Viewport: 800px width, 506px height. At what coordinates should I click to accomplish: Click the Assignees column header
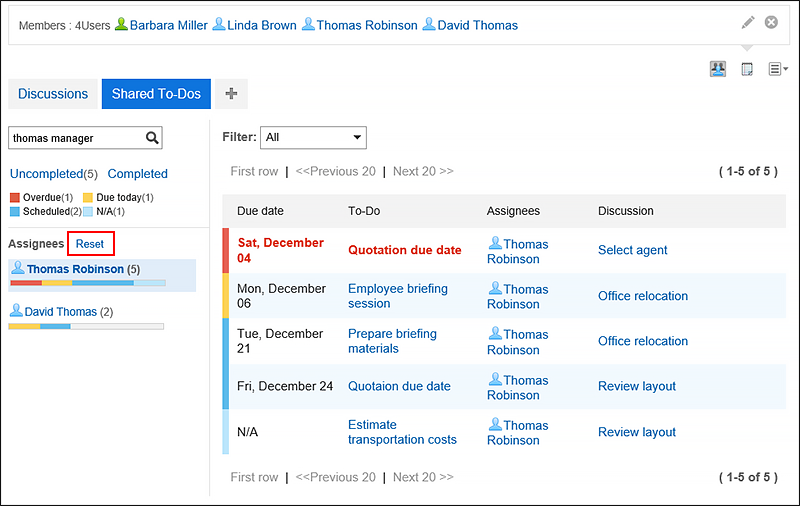[x=513, y=211]
